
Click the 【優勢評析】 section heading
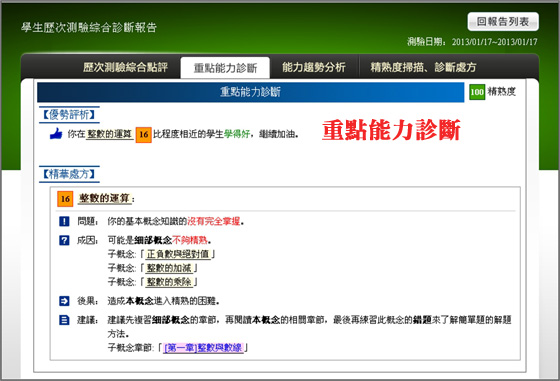(69, 115)
